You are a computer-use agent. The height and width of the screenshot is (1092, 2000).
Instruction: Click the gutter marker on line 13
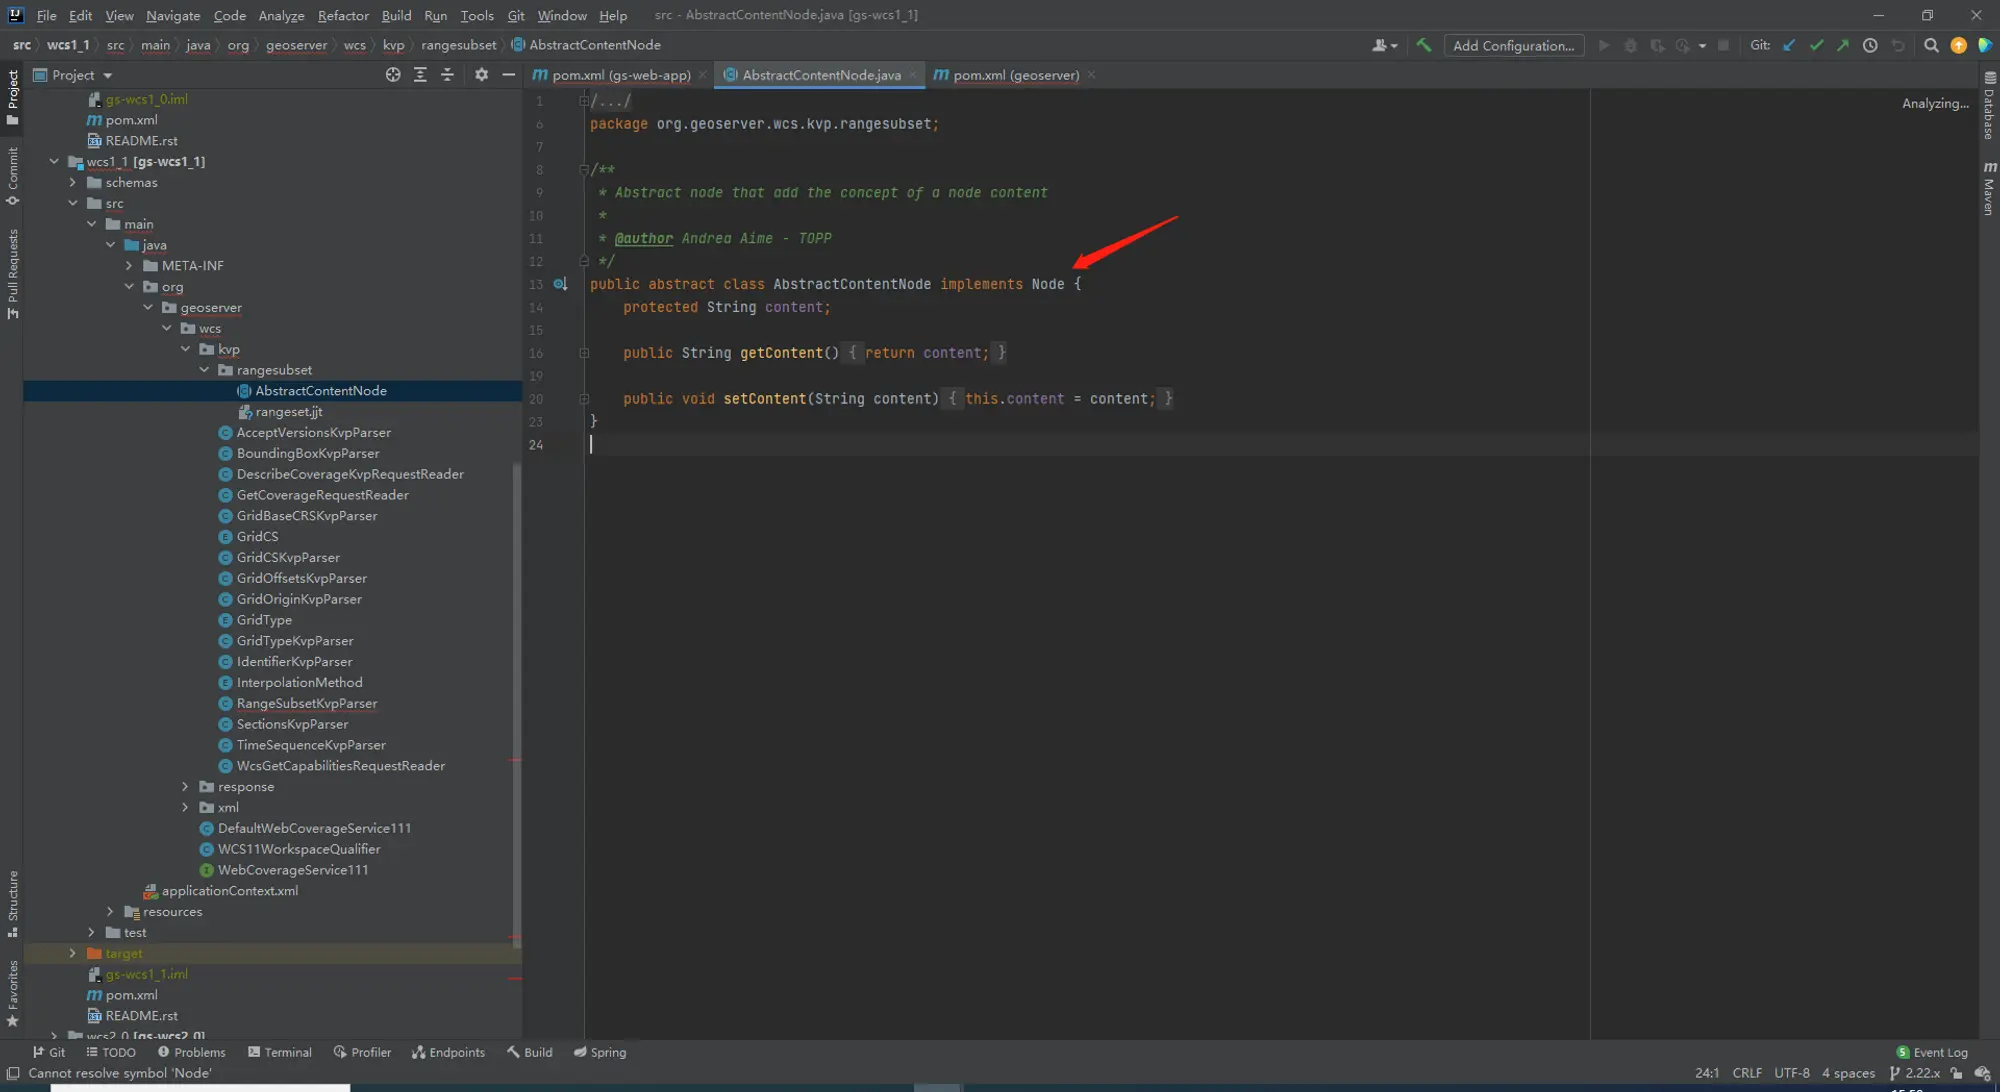pyautogui.click(x=560, y=284)
